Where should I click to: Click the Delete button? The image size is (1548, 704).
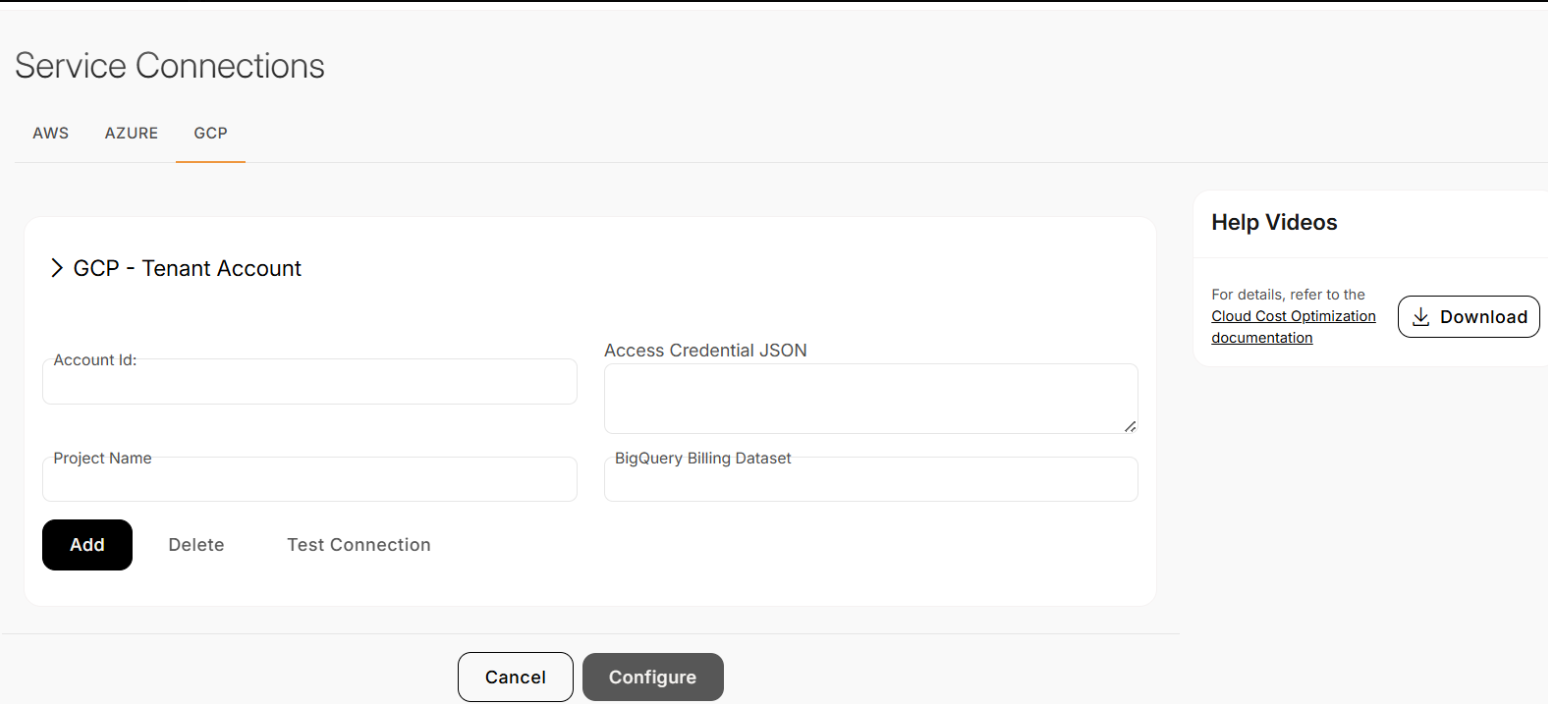click(x=196, y=545)
